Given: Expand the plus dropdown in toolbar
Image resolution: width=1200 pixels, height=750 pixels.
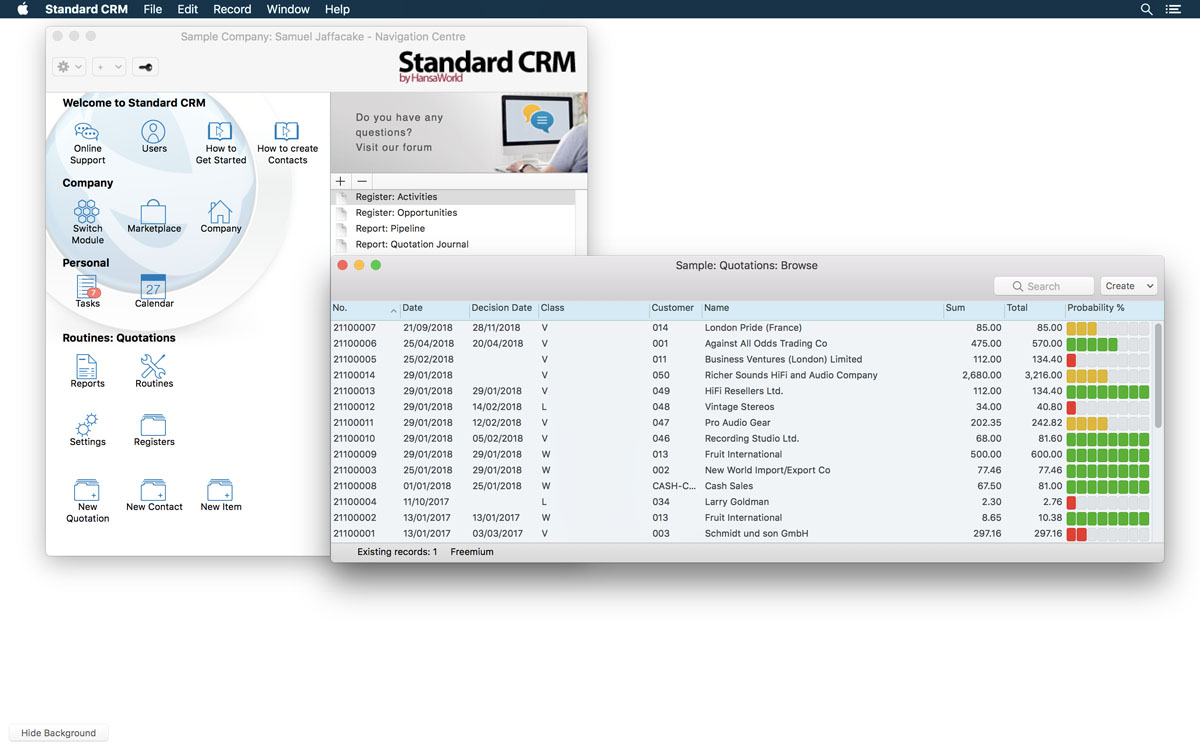Looking at the screenshot, I should tap(108, 67).
